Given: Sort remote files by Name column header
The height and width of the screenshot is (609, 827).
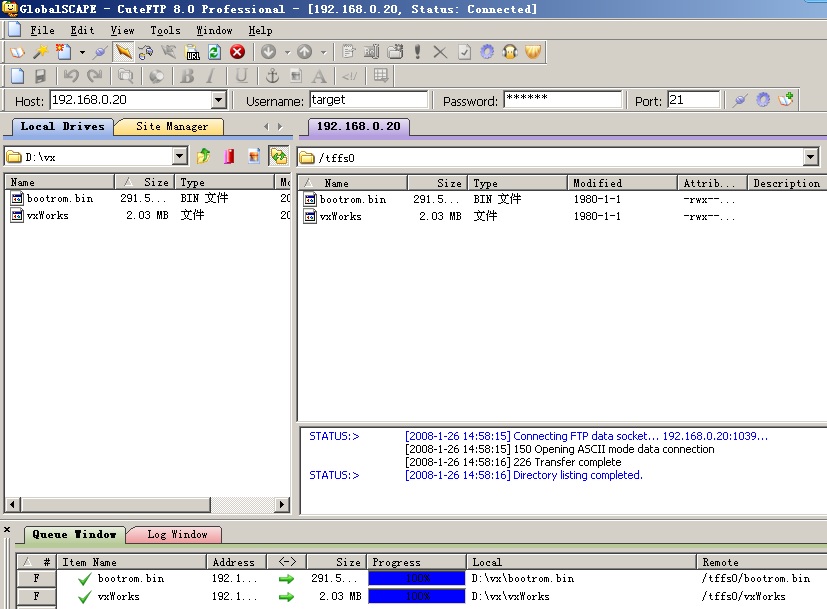Looking at the screenshot, I should (353, 183).
